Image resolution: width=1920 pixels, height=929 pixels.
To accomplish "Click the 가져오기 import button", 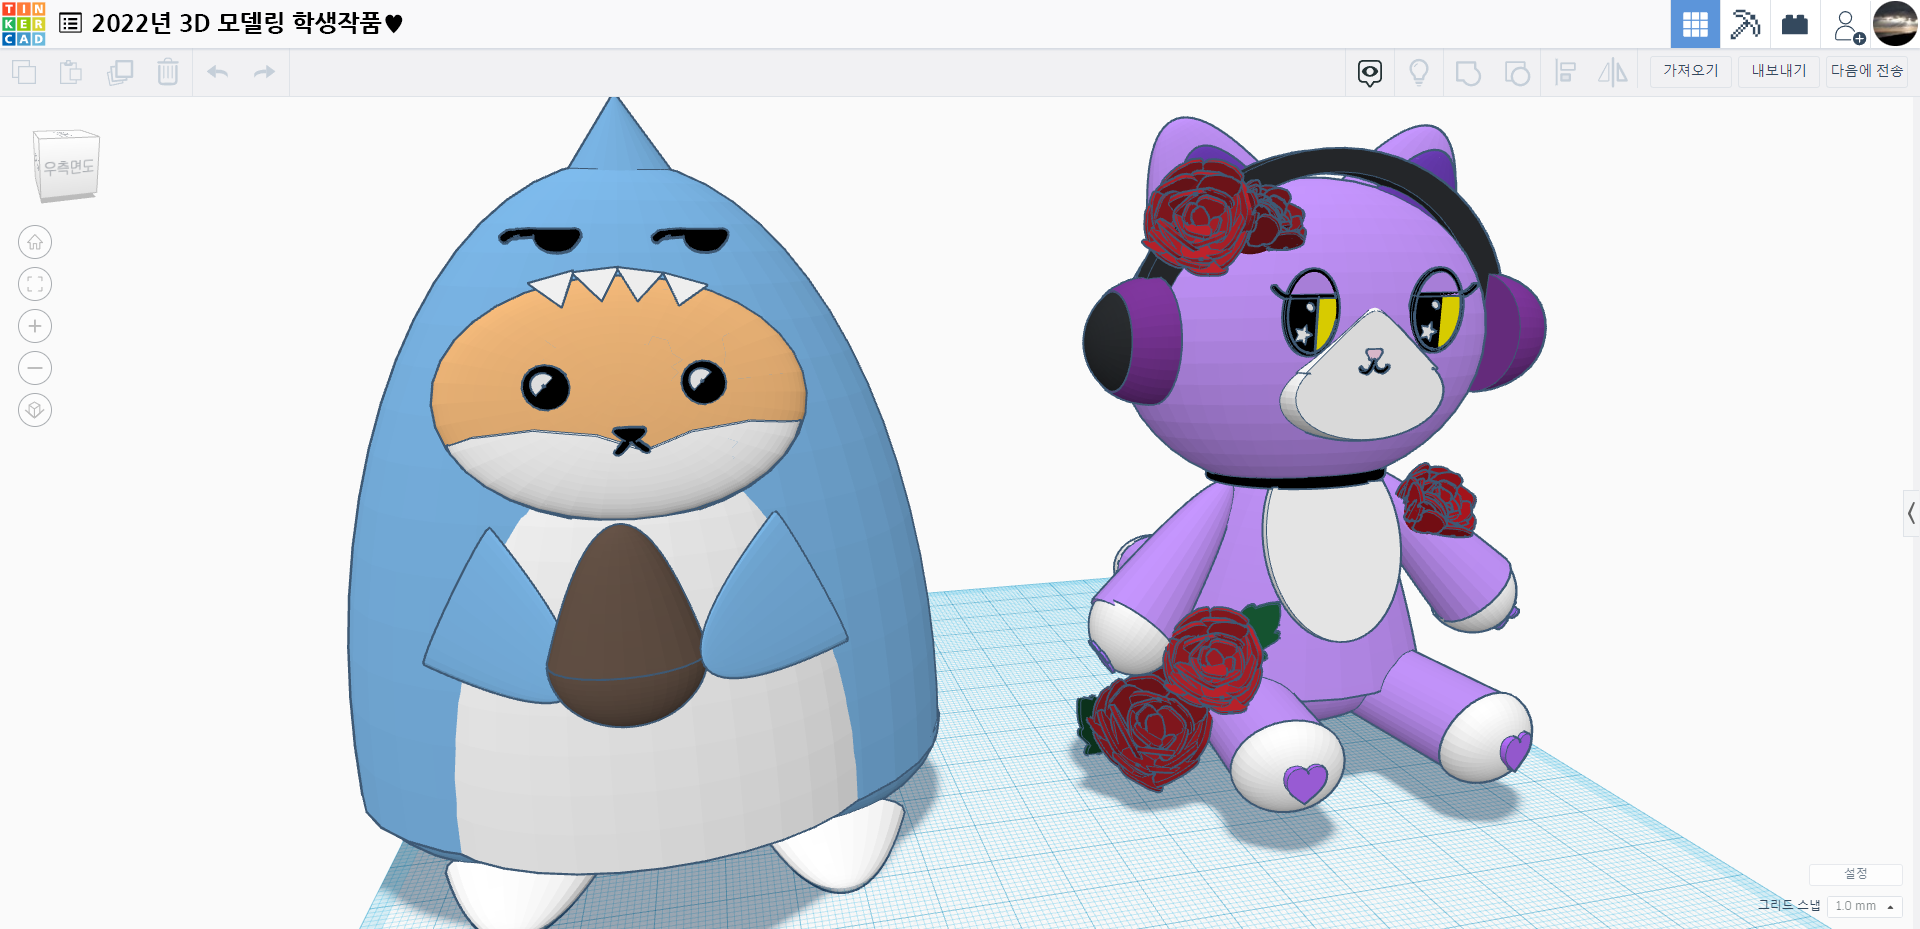I will 1691,71.
